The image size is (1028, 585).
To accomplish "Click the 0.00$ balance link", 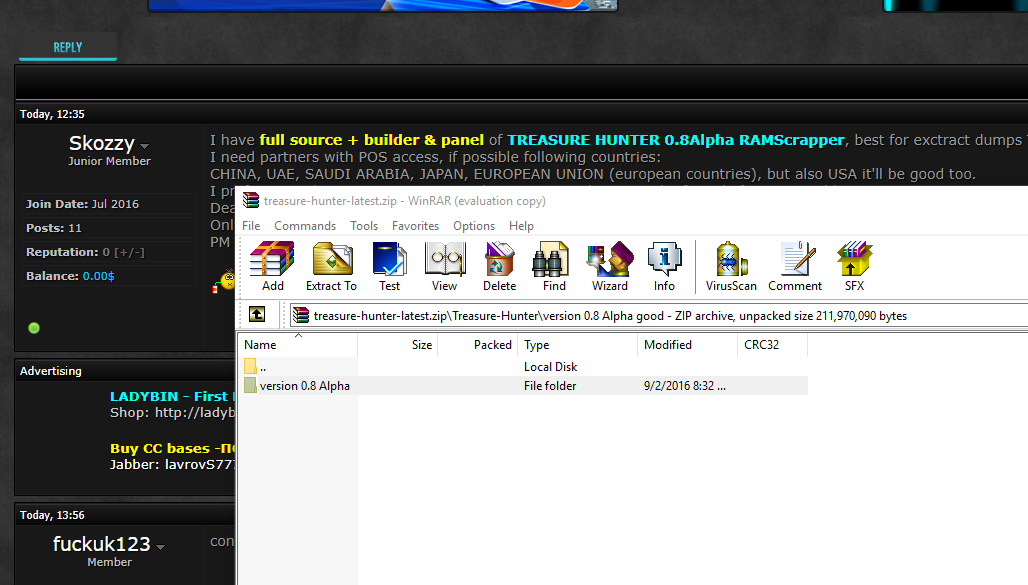I will click(98, 276).
